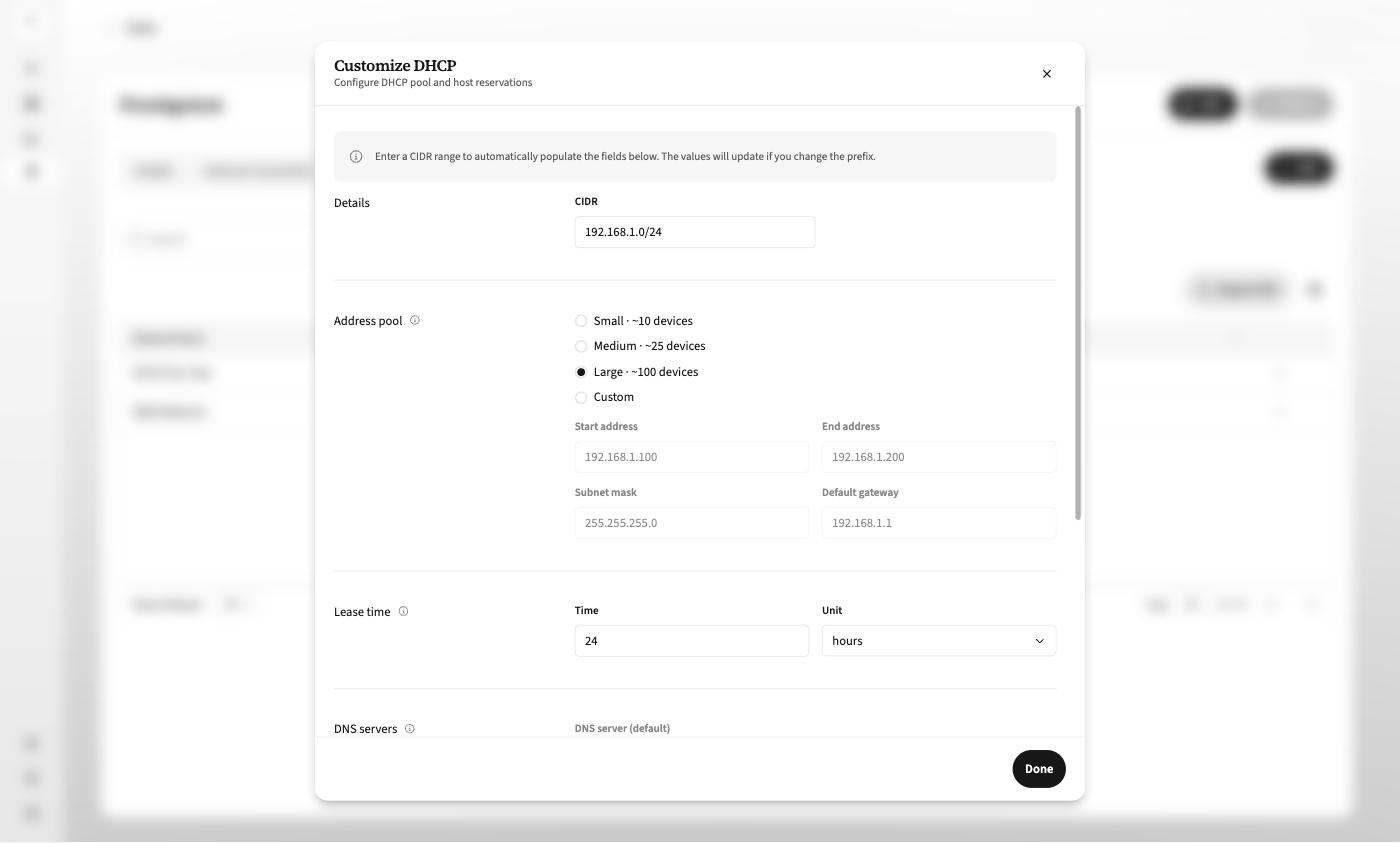Open the lease time Unit dropdown

click(x=939, y=641)
